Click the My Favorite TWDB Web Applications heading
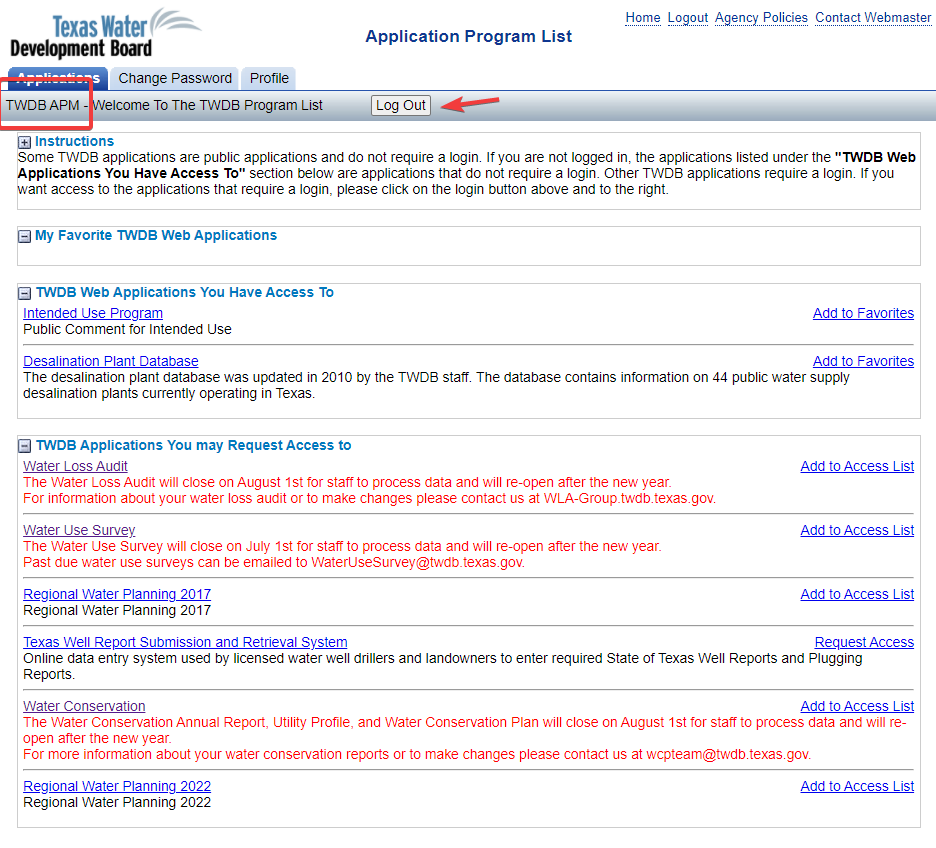 click(156, 236)
